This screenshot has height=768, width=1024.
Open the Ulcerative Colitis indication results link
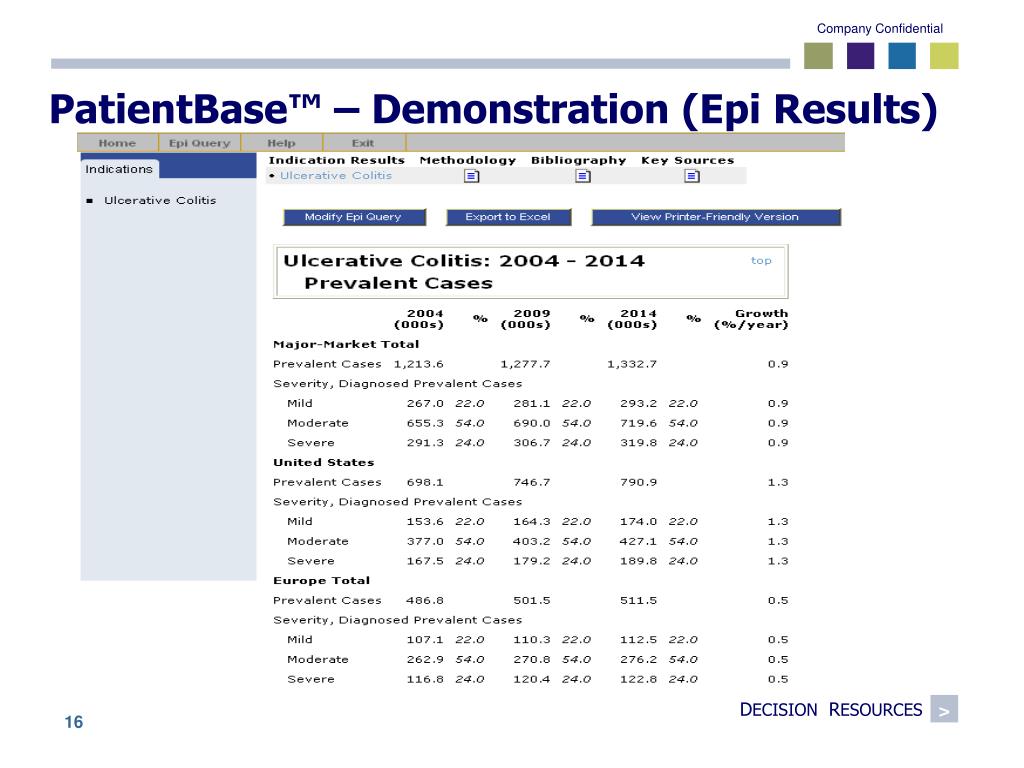click(x=336, y=176)
